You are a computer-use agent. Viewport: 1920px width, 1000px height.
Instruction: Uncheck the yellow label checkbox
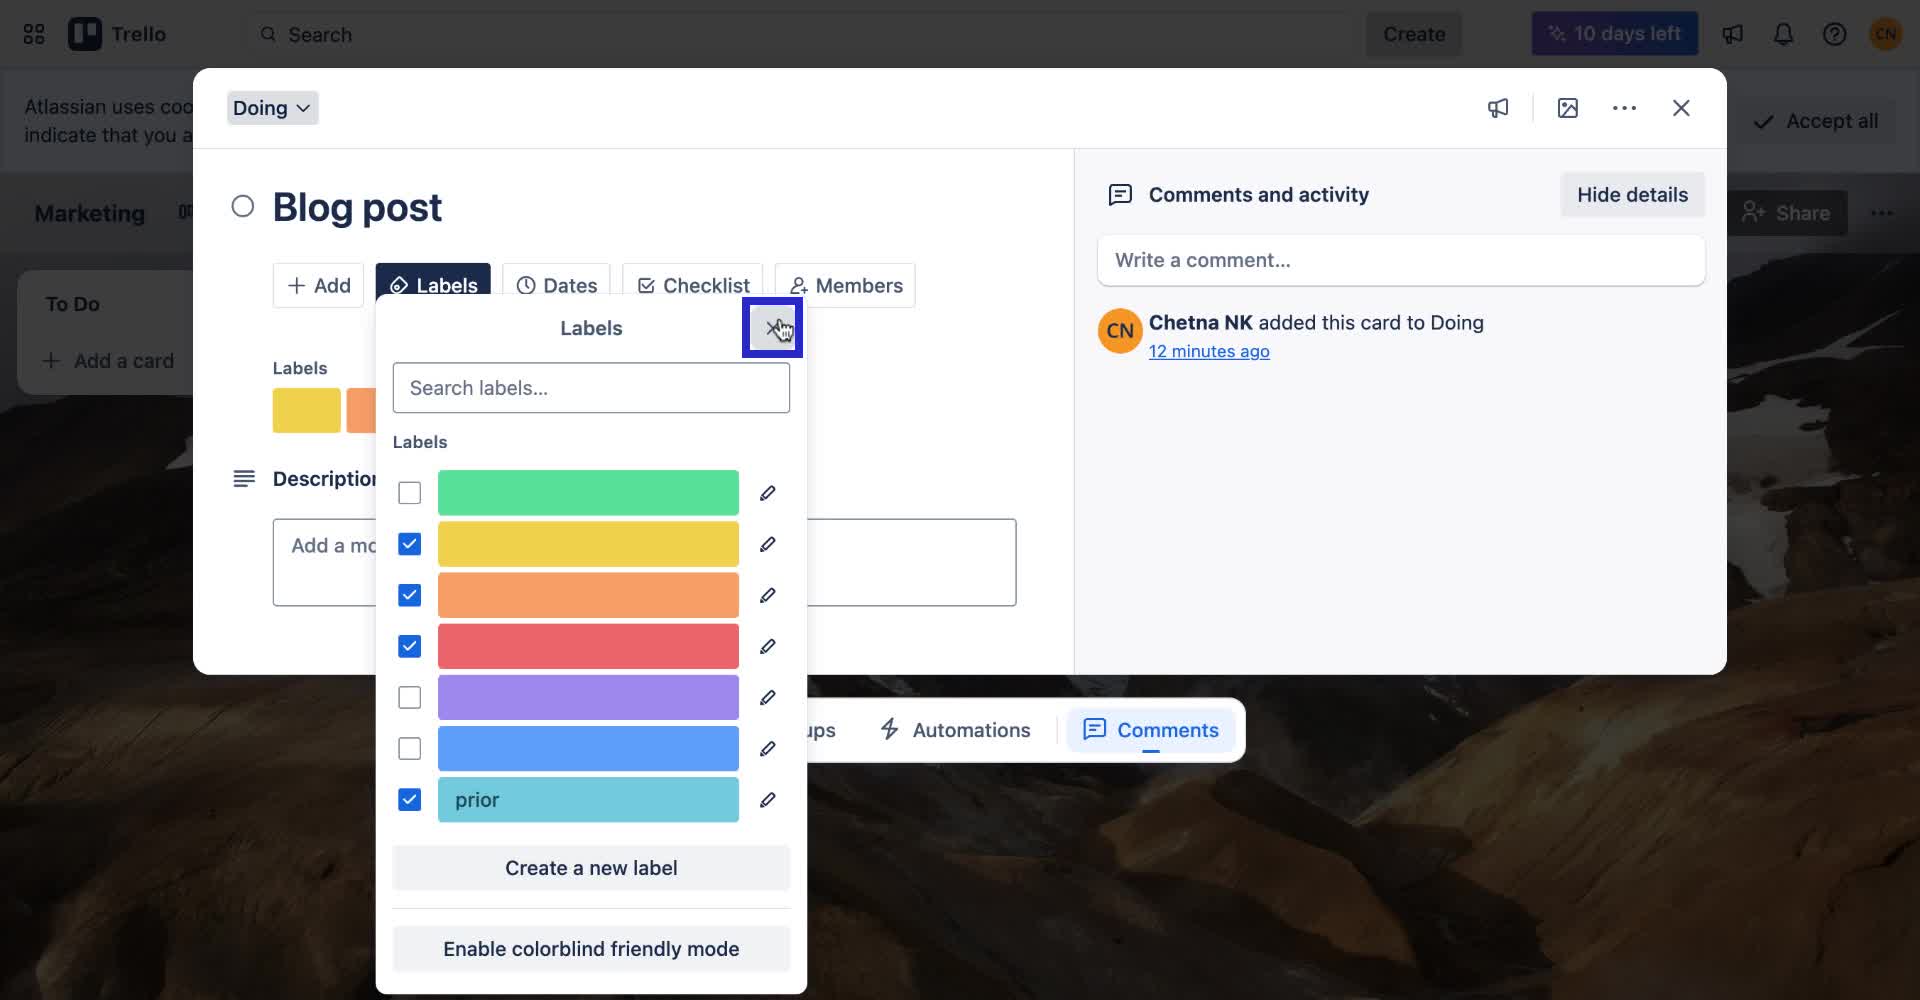(x=409, y=544)
